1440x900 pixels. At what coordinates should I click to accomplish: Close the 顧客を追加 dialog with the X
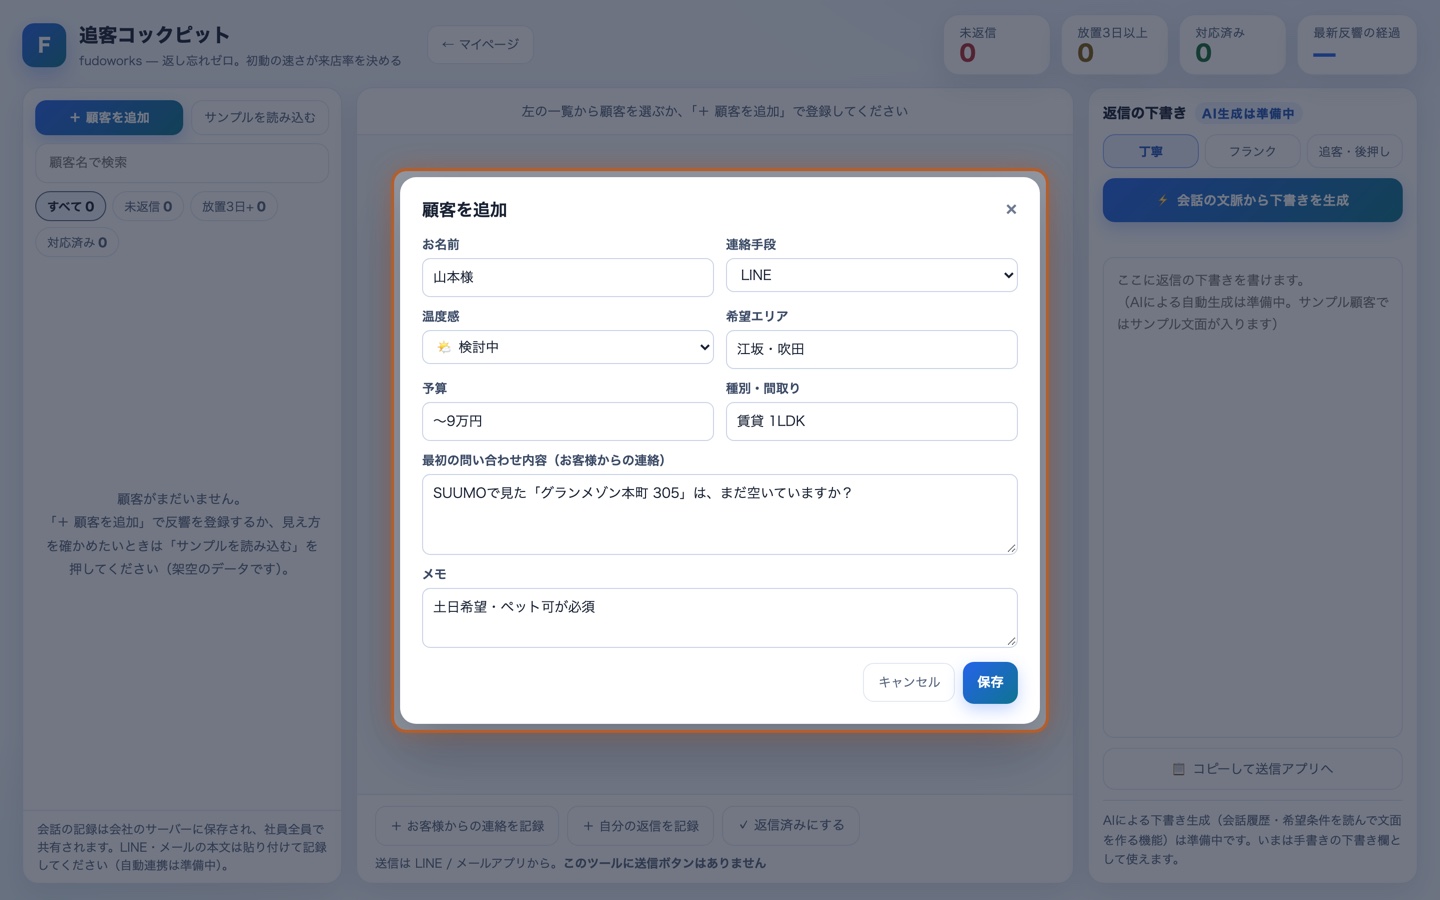(1011, 209)
